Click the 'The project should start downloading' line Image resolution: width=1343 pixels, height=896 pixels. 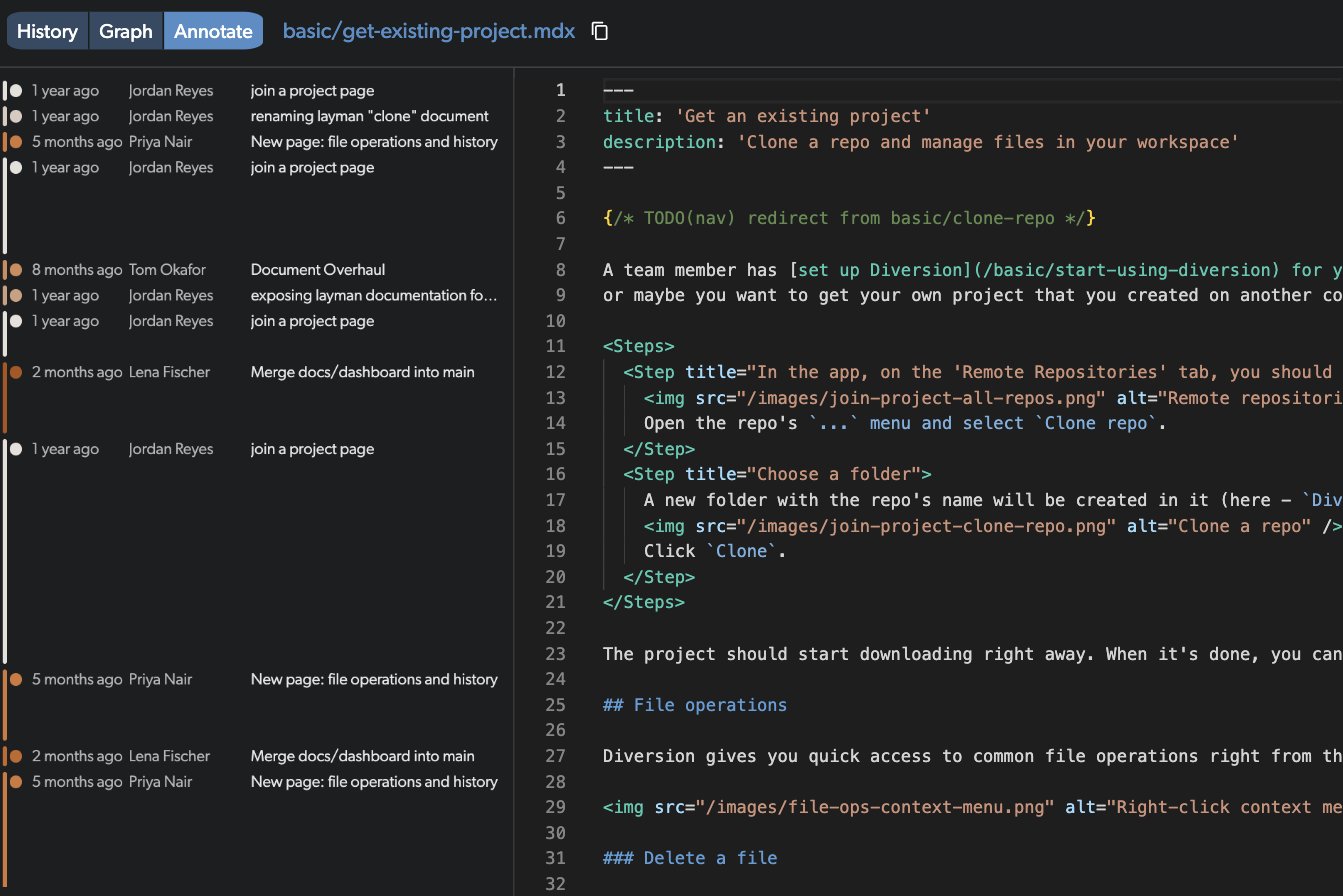973,654
